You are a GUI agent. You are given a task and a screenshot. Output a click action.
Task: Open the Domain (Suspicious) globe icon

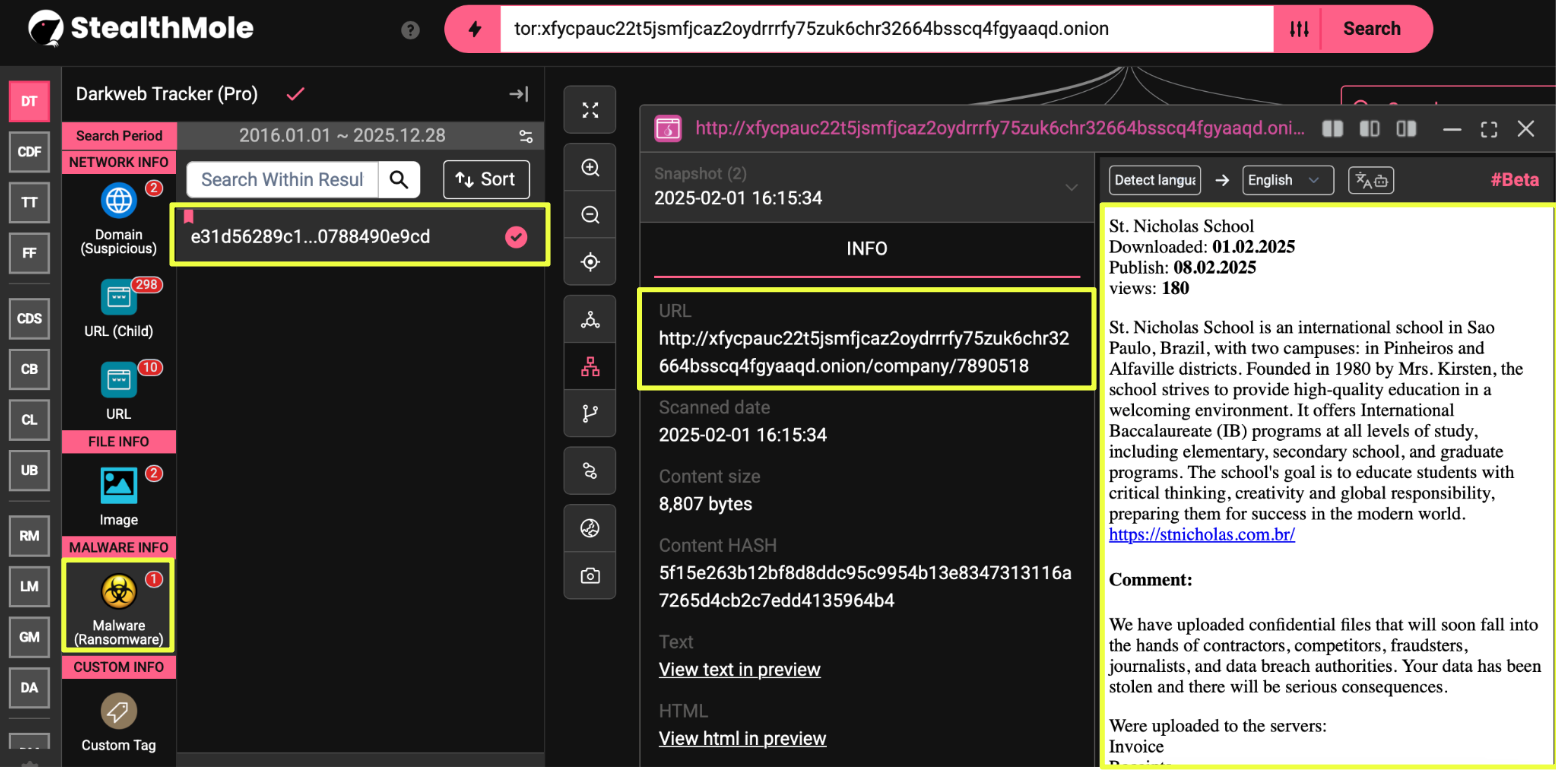(x=119, y=201)
